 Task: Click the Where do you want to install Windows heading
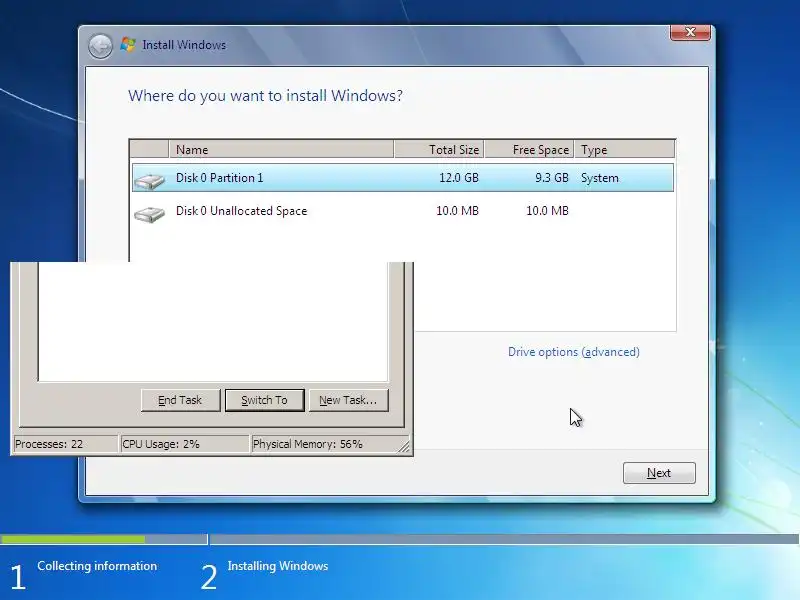click(x=265, y=95)
